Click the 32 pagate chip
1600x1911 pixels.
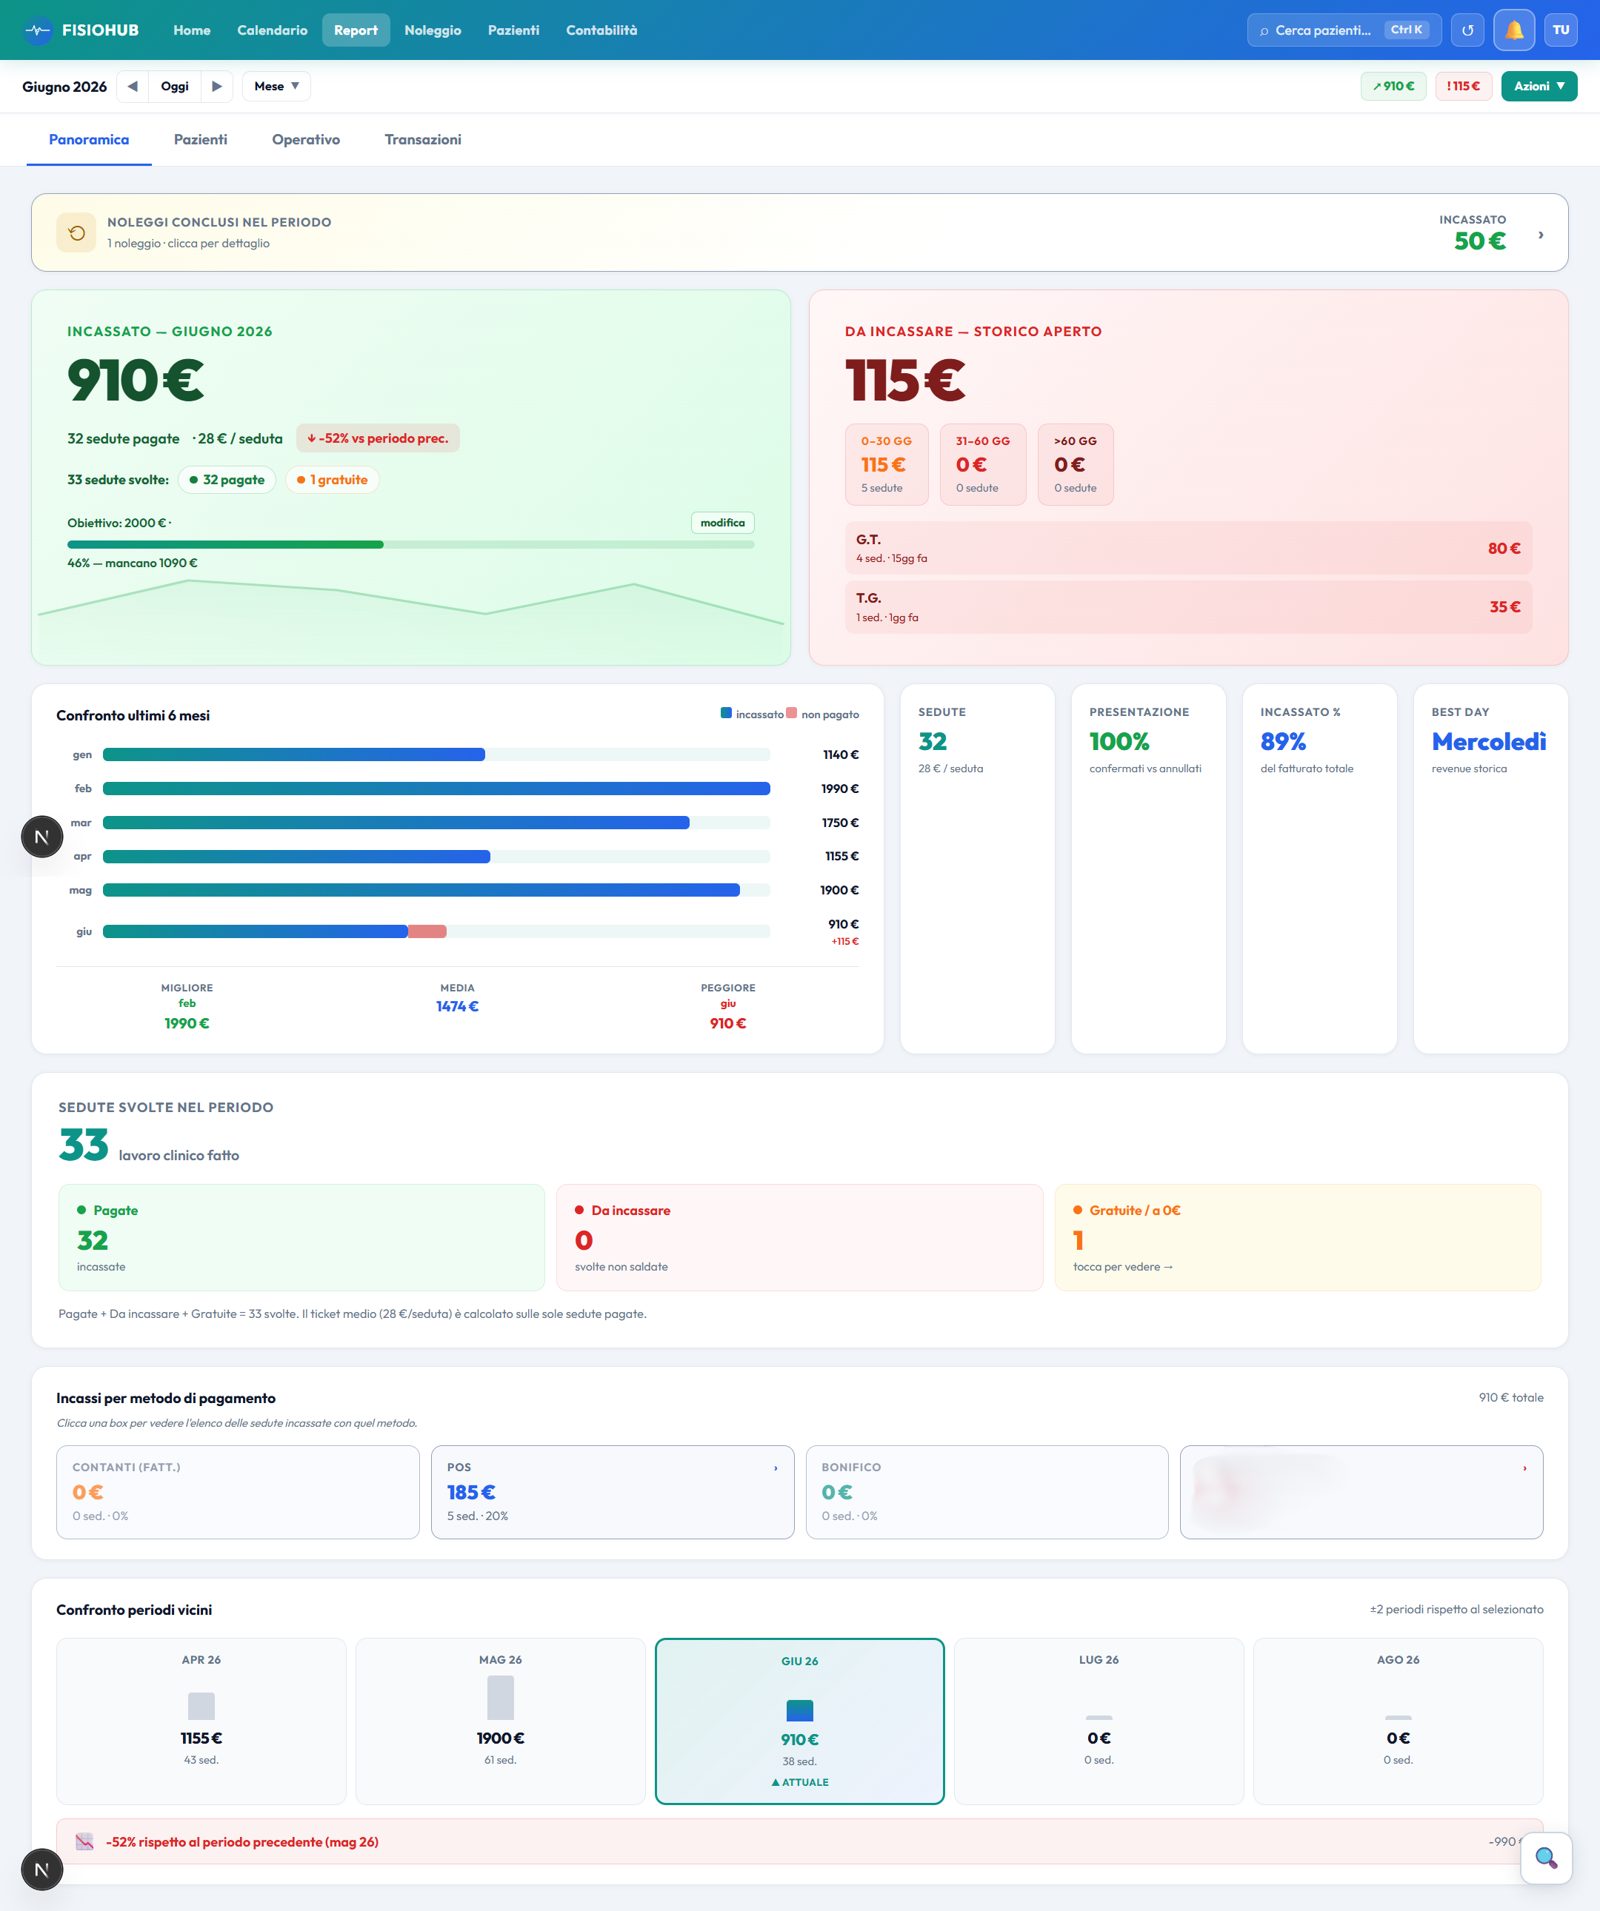[227, 480]
